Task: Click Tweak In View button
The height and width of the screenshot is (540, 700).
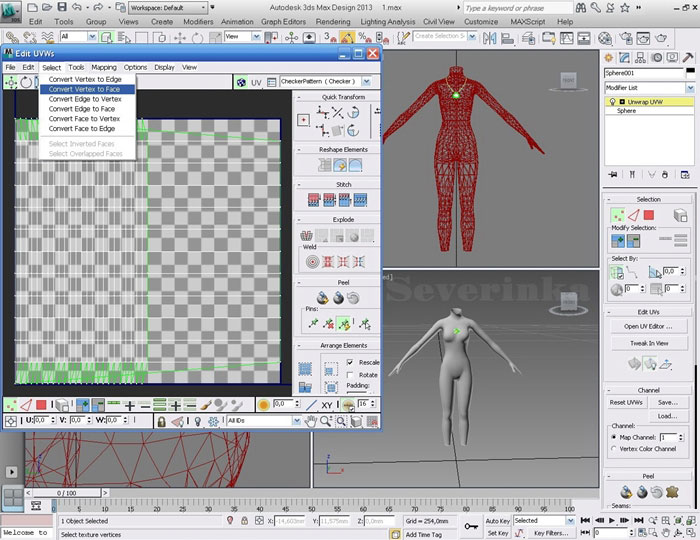Action: tap(648, 343)
